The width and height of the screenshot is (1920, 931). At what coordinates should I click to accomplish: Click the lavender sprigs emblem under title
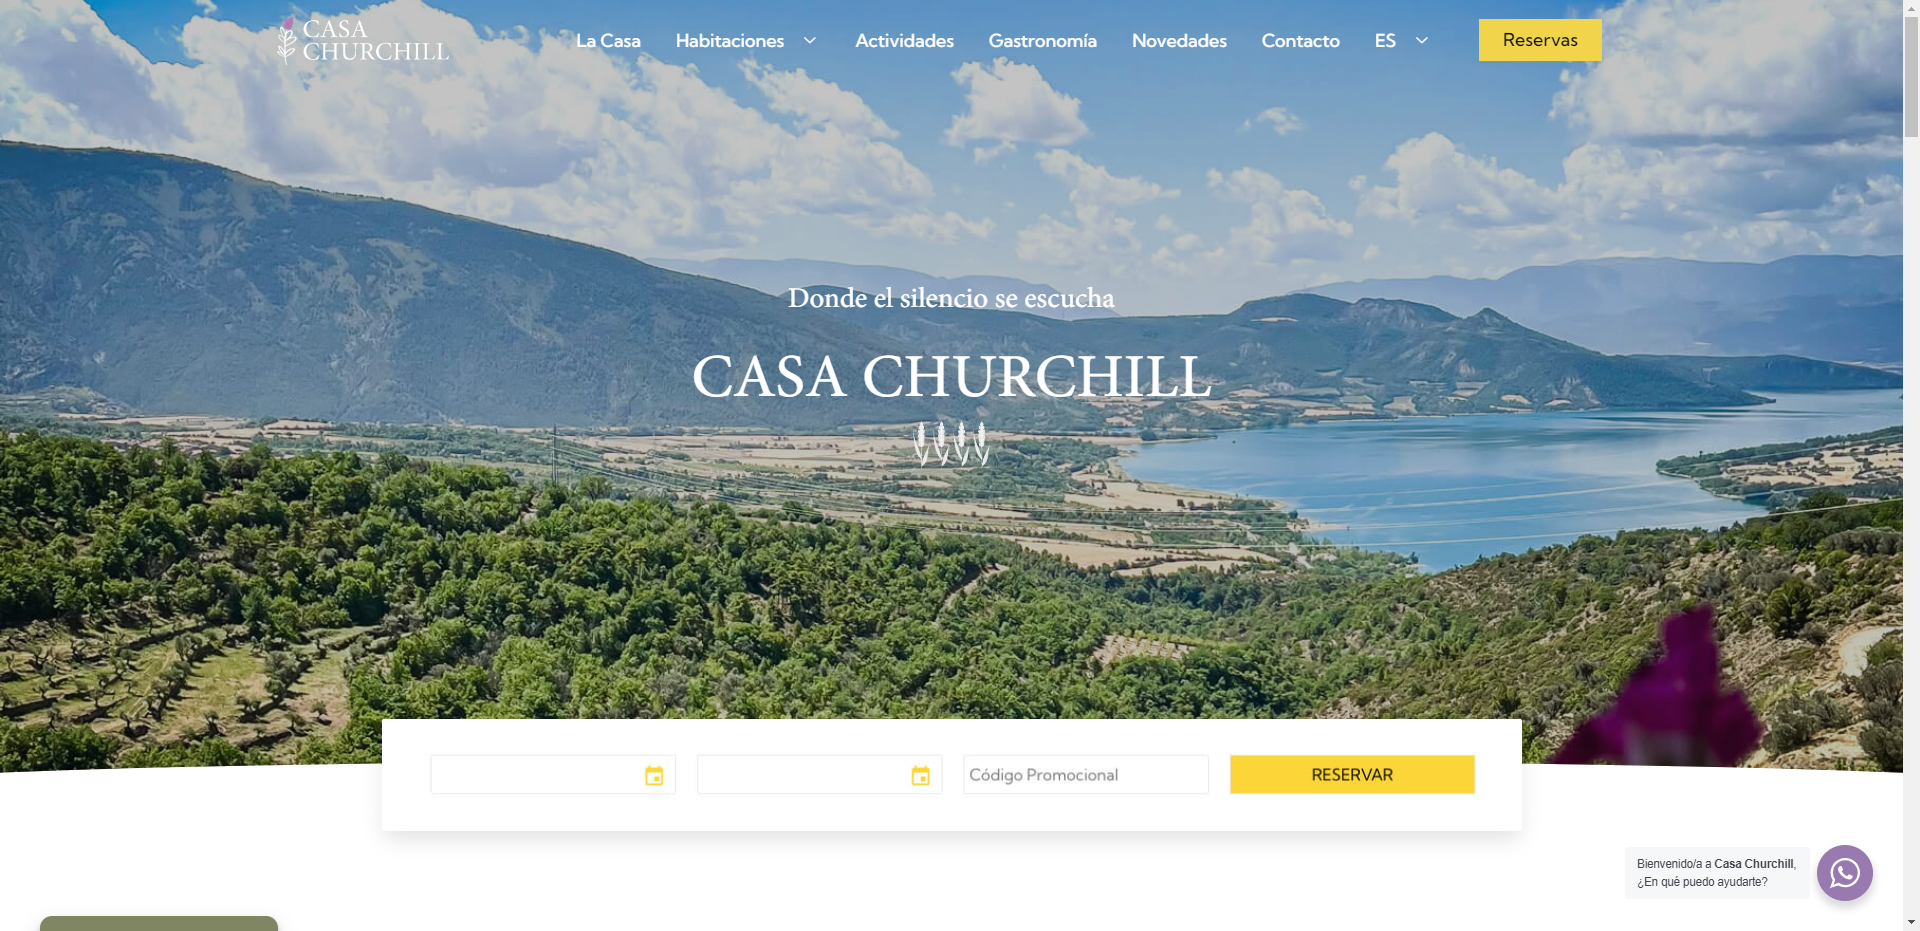(x=951, y=444)
